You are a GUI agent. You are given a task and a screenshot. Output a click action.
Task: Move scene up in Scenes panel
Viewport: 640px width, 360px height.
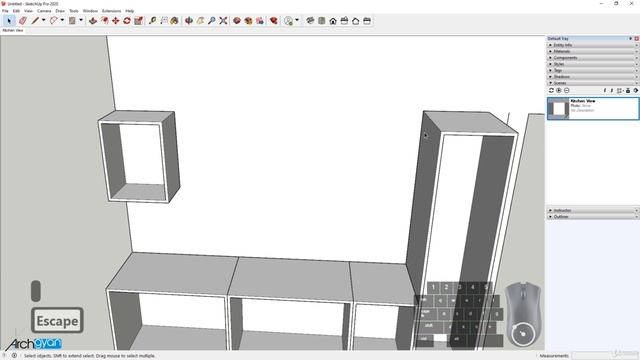pos(605,90)
